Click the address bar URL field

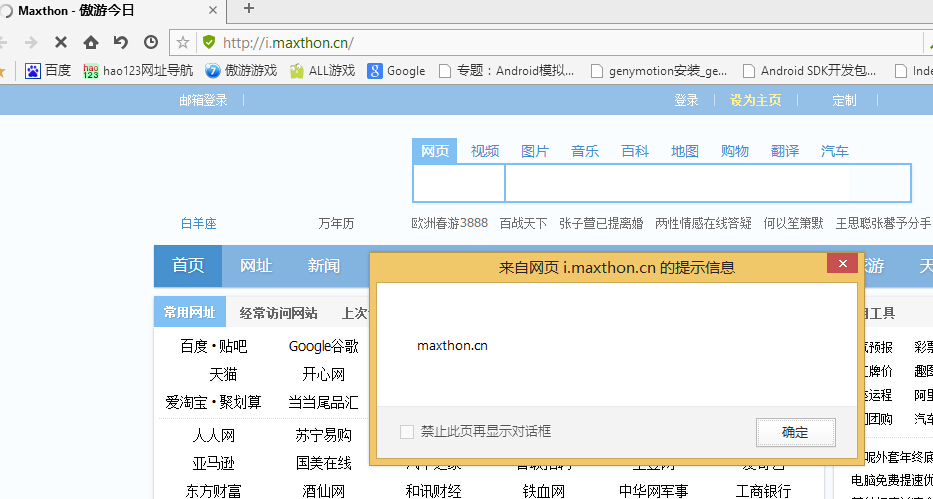tap(547, 43)
